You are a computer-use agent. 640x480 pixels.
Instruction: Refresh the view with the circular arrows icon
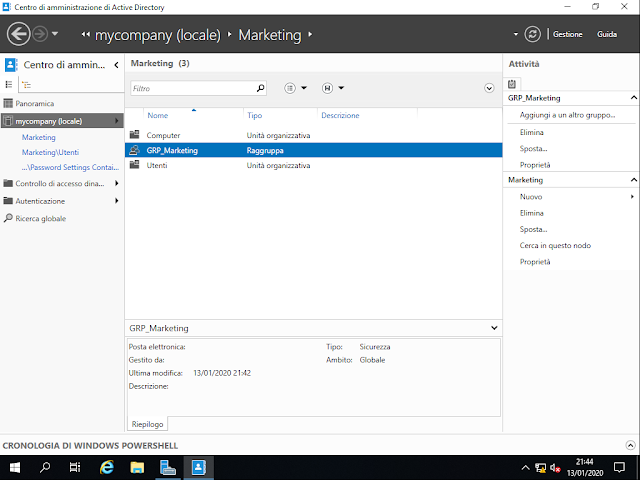click(533, 34)
